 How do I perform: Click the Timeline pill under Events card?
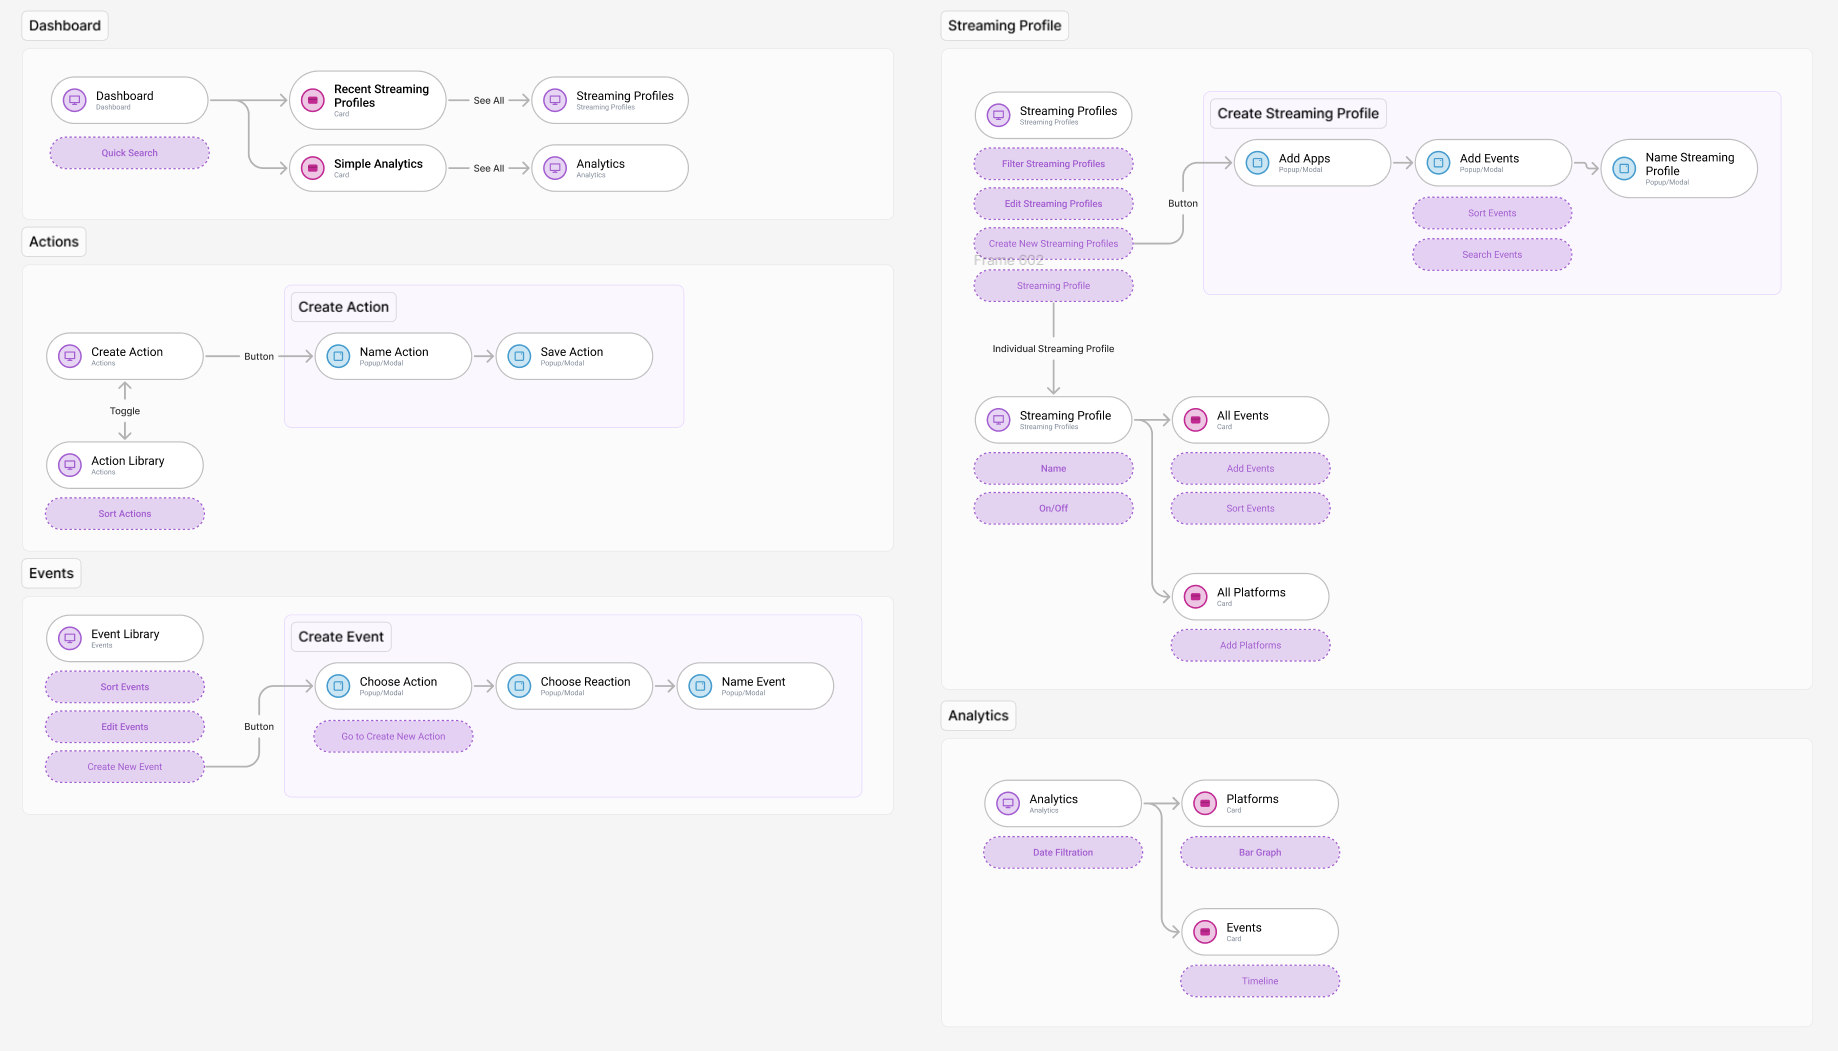1259,981
